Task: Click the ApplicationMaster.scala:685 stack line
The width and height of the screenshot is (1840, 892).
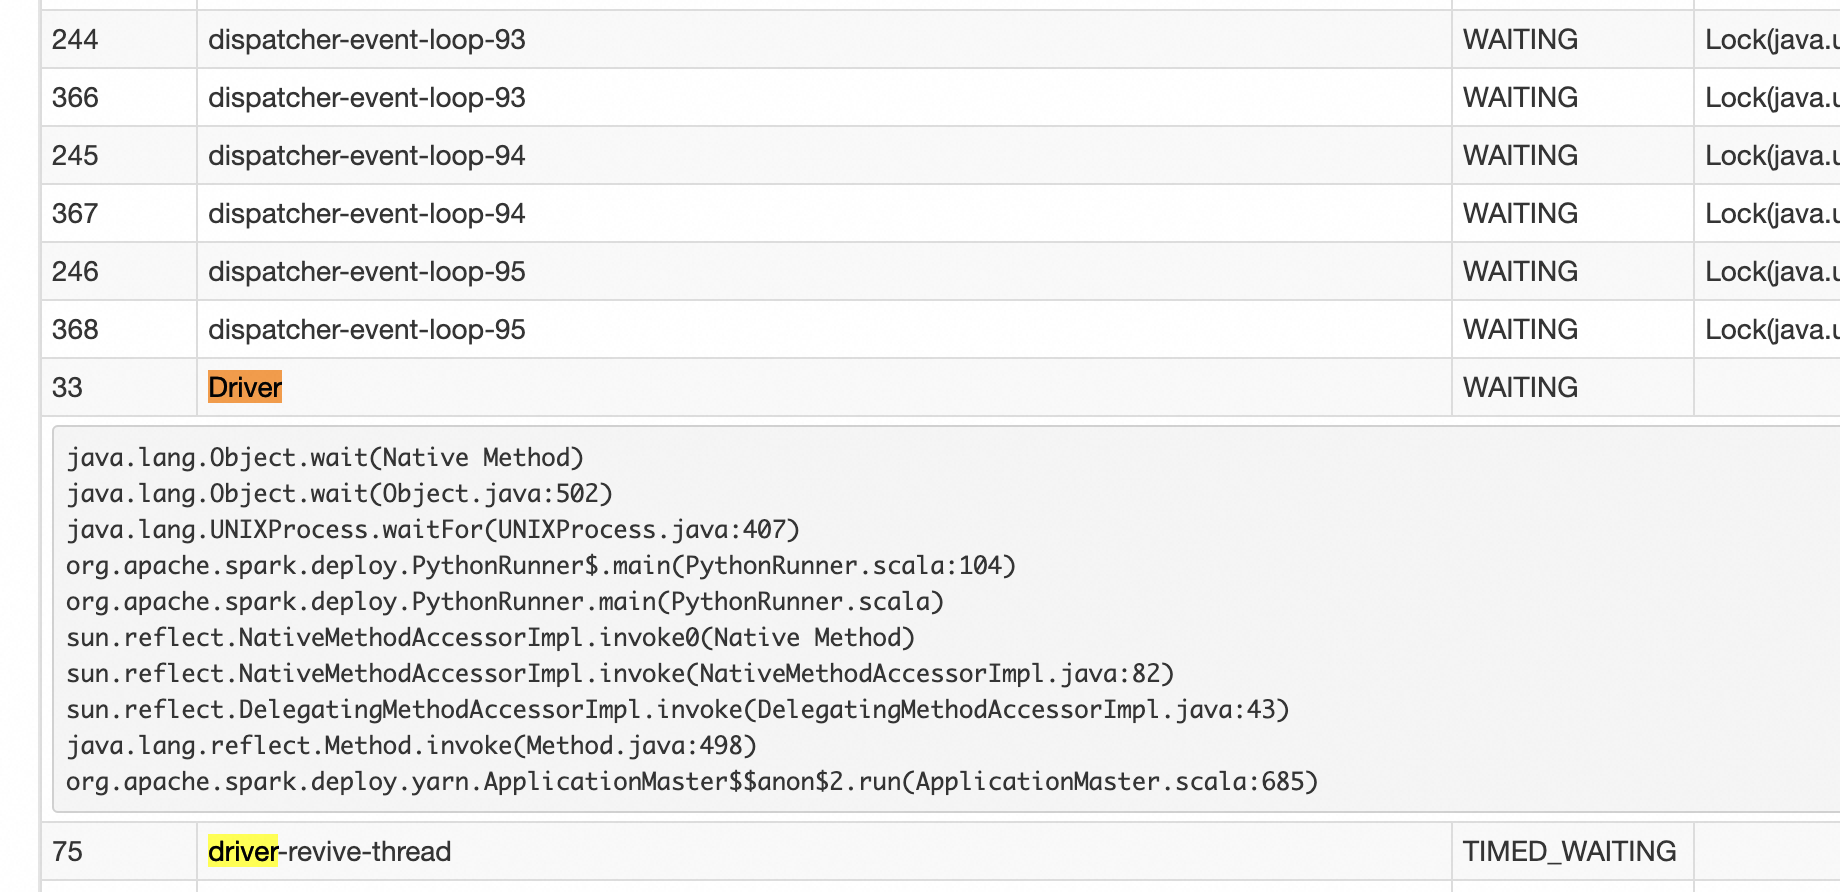Action: coord(692,782)
